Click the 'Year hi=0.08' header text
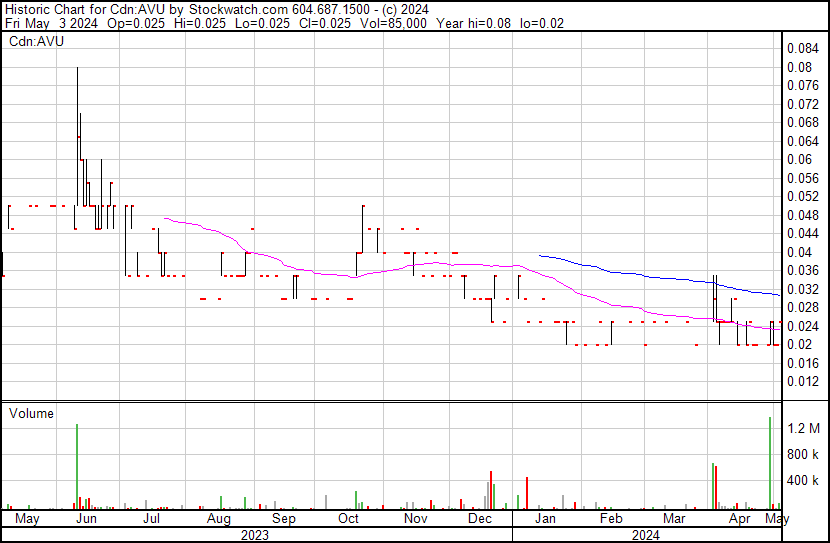The height and width of the screenshot is (543, 830). (x=473, y=23)
